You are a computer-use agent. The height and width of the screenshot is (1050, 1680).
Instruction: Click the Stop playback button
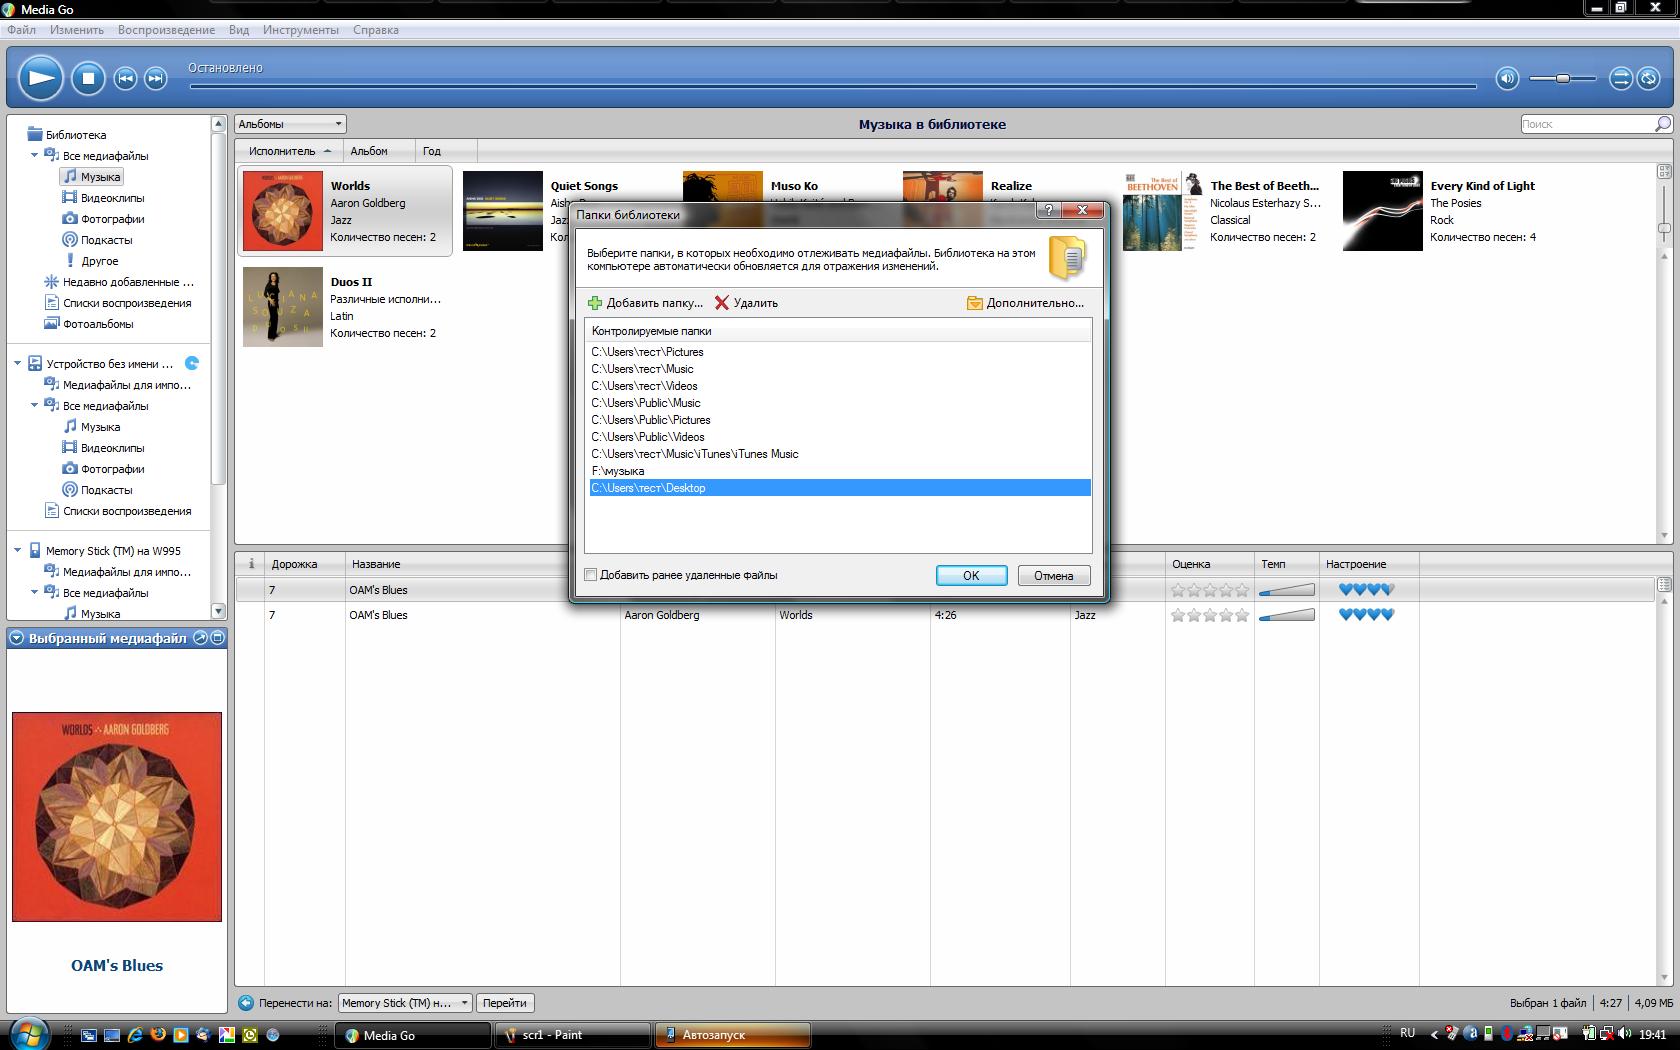point(88,78)
